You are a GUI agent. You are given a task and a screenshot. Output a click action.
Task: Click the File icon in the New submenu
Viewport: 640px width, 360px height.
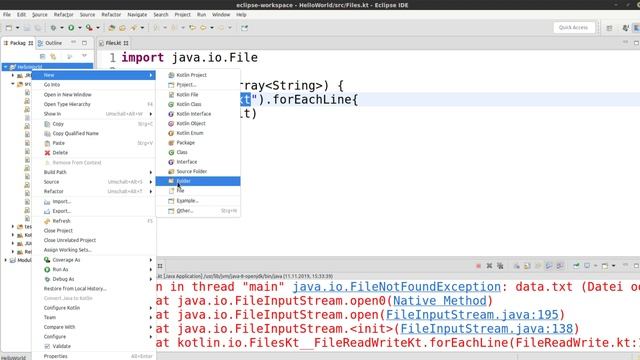(171, 191)
